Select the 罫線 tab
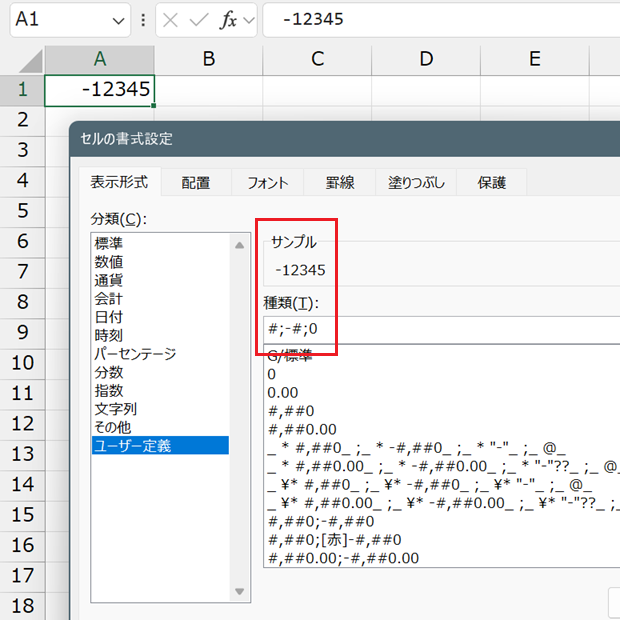 (x=340, y=183)
